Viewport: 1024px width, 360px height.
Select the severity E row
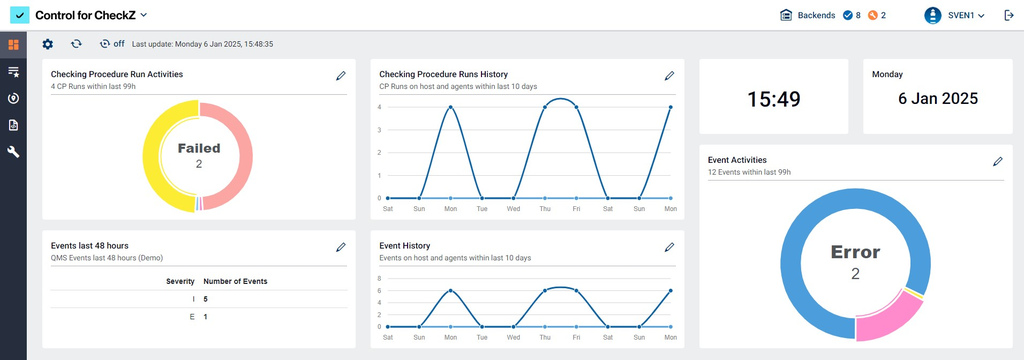tap(199, 317)
